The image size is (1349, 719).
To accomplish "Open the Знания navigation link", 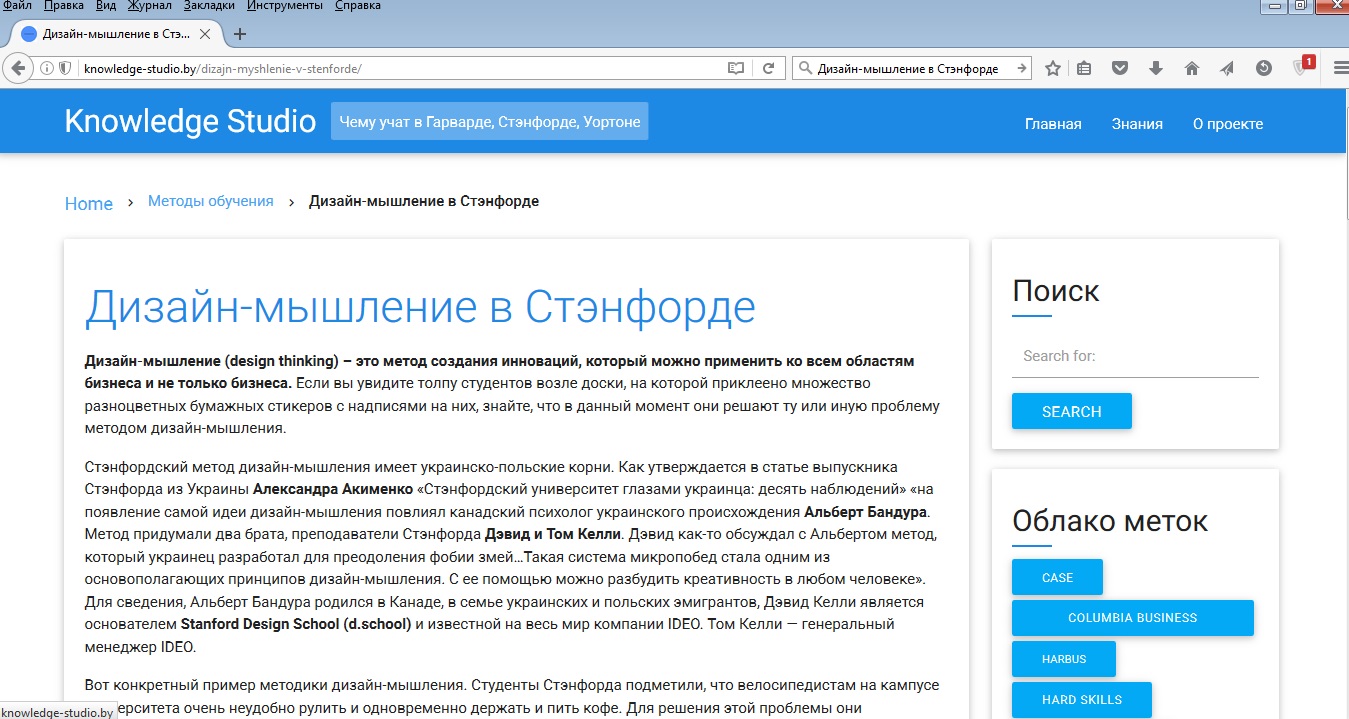I will pos(1137,124).
